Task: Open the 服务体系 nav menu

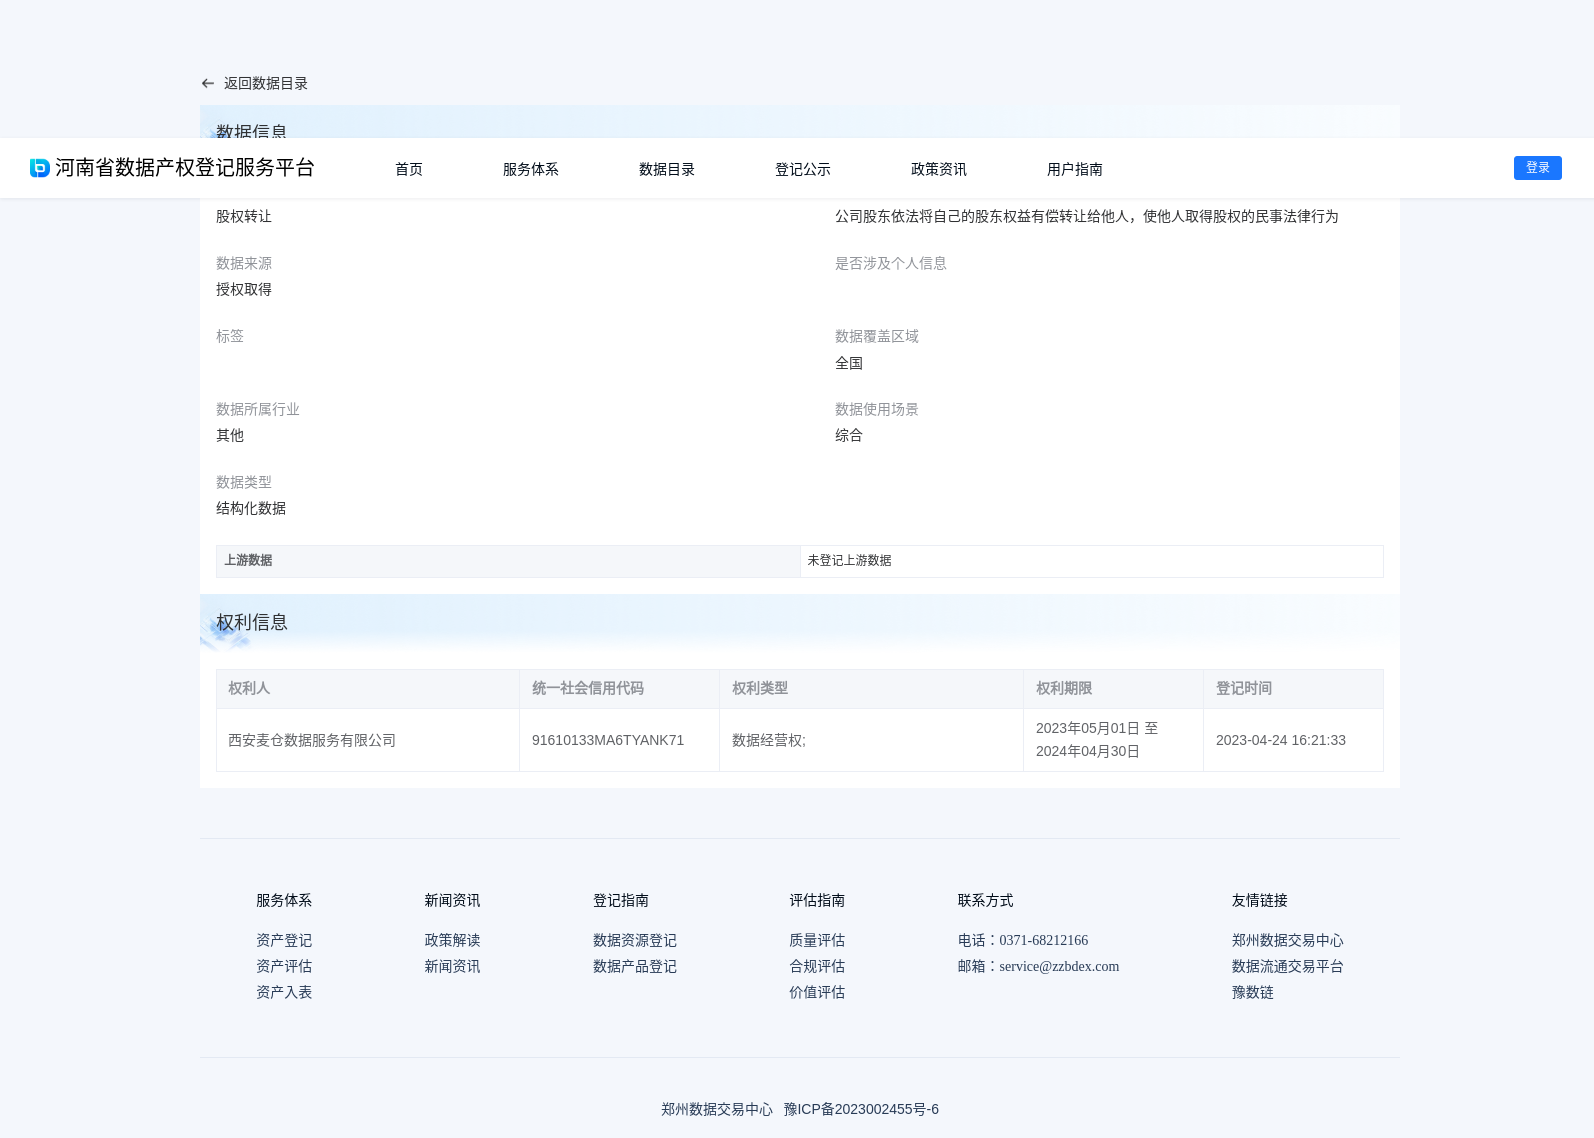Action: (531, 169)
